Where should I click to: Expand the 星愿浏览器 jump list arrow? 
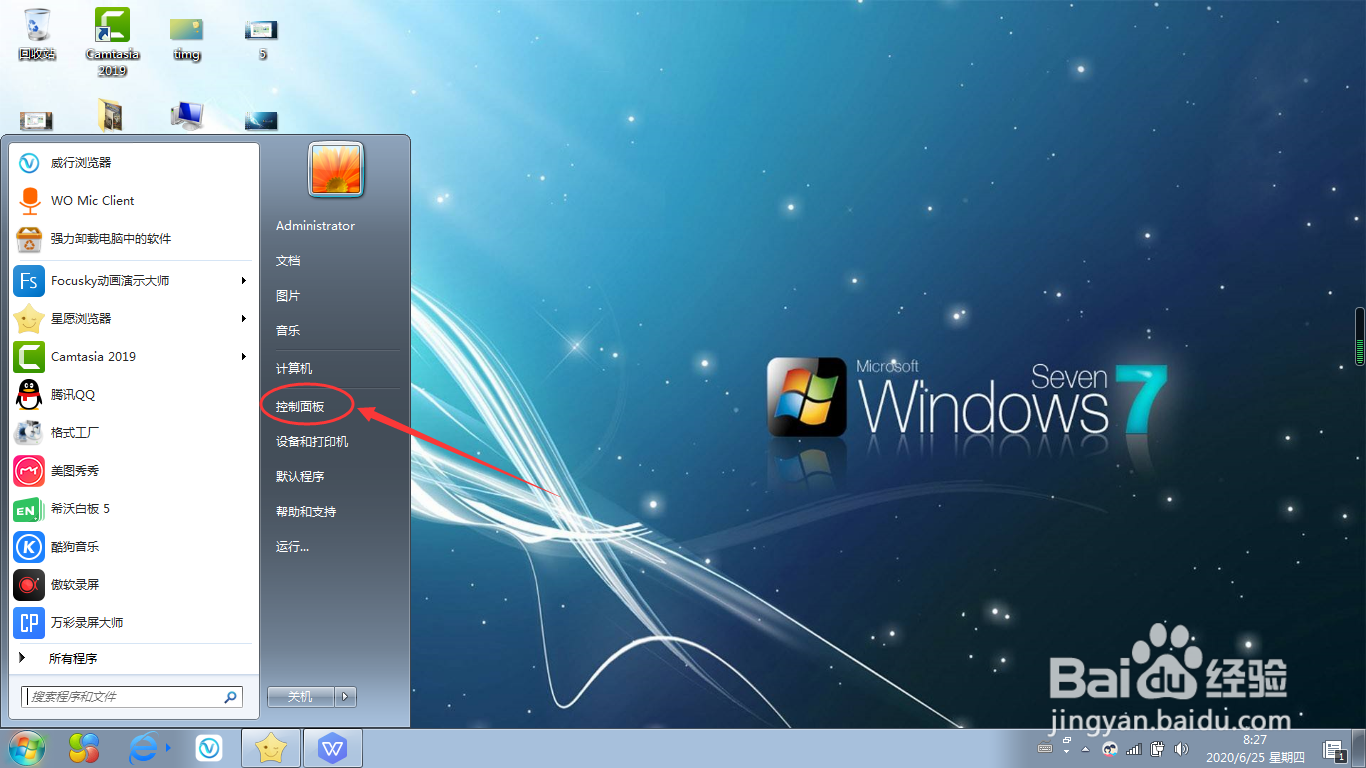pos(244,319)
